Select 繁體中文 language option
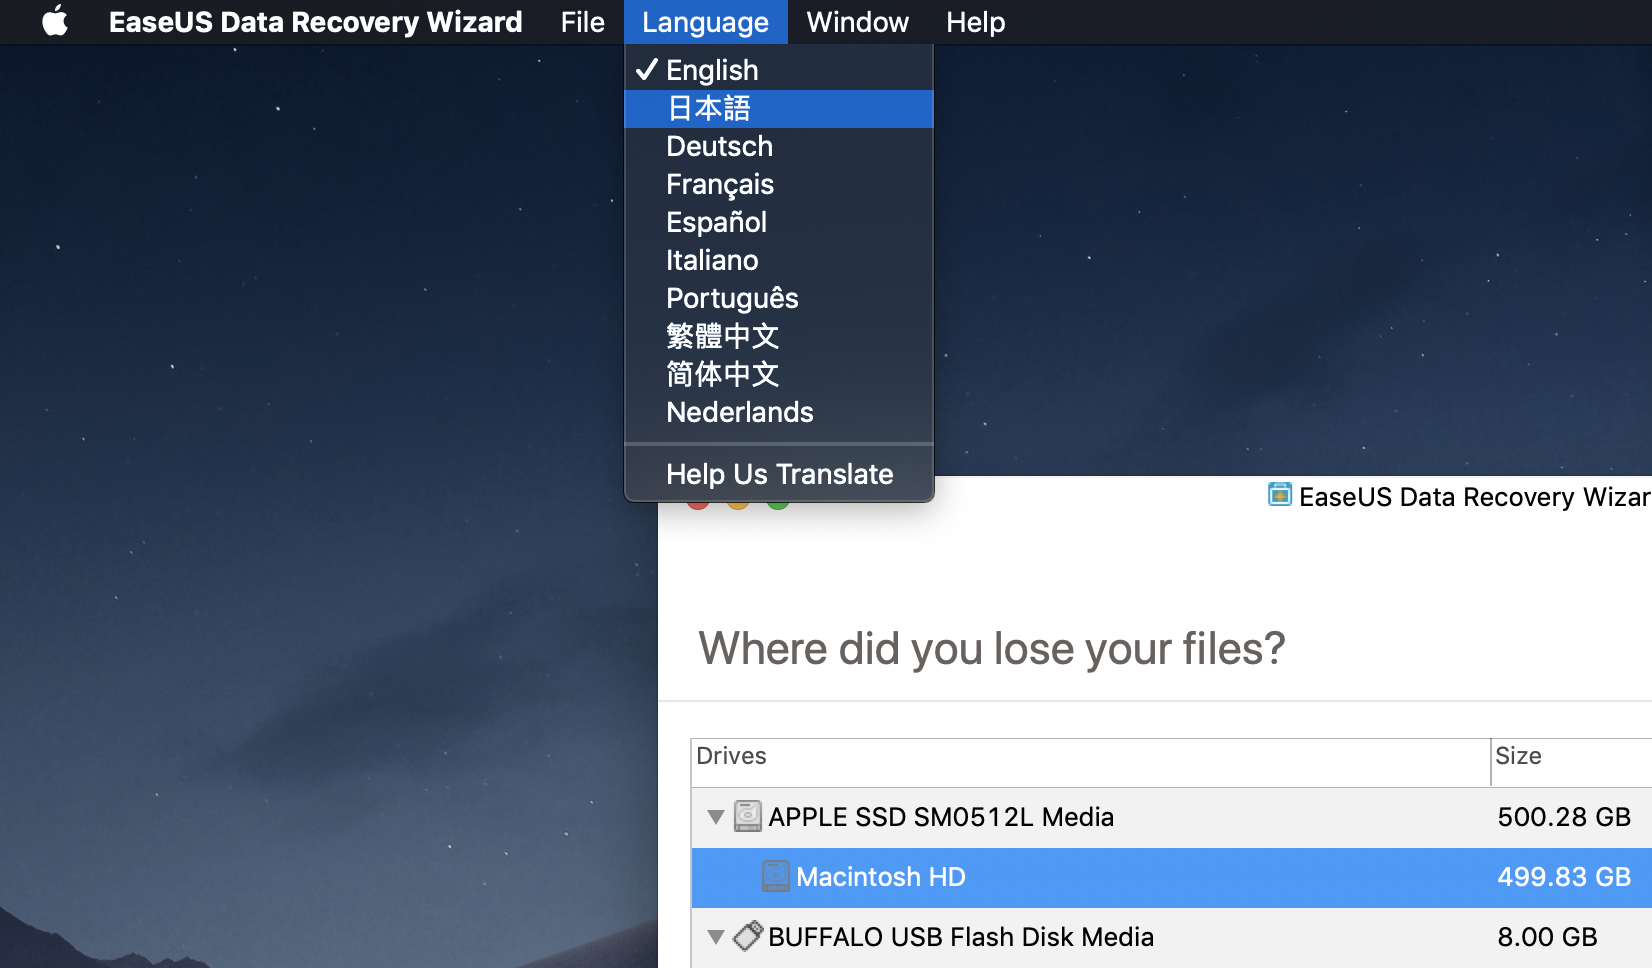Viewport: 1652px width, 968px height. coord(722,336)
